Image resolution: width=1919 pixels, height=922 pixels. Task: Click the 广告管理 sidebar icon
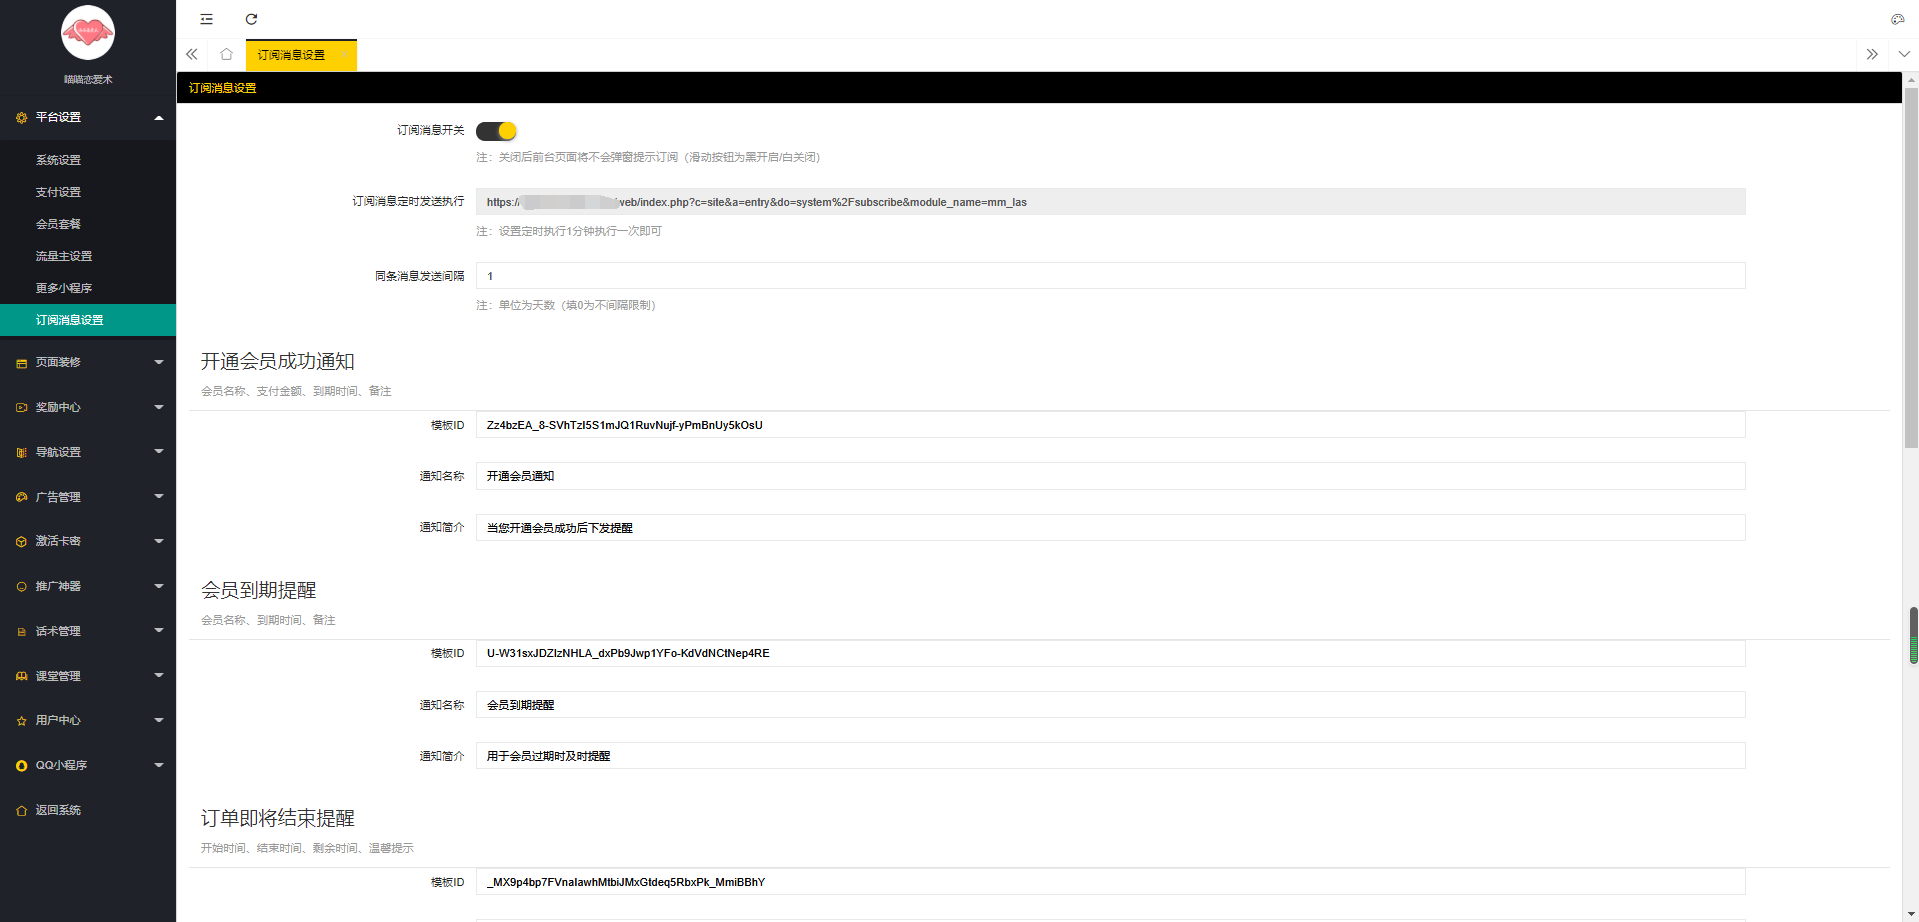(x=21, y=497)
